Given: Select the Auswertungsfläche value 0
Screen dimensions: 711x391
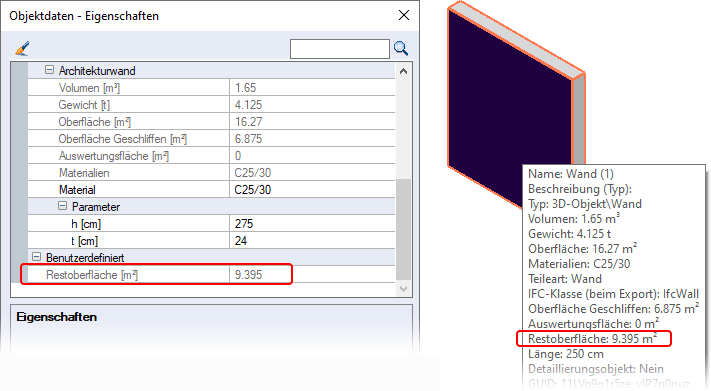Looking at the screenshot, I should point(238,156).
